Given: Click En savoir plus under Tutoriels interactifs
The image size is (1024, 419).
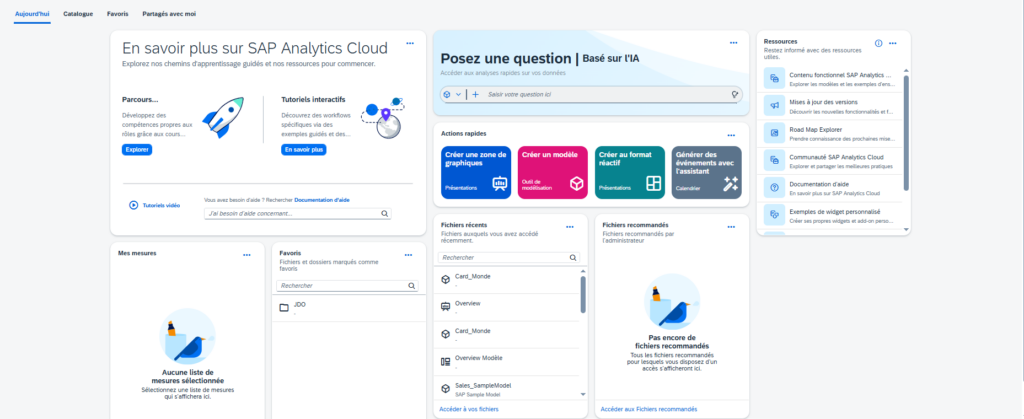Looking at the screenshot, I should 304,149.
